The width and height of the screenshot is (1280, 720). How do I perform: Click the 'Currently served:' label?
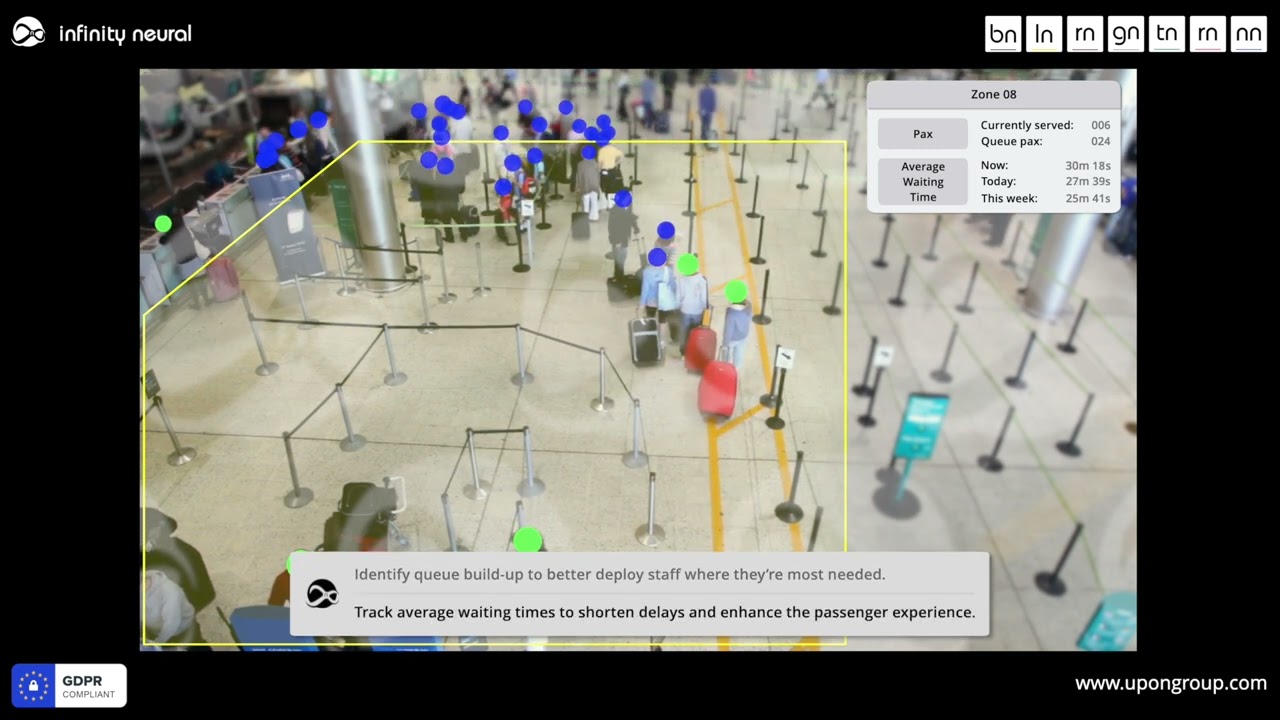pyautogui.click(x=1027, y=125)
